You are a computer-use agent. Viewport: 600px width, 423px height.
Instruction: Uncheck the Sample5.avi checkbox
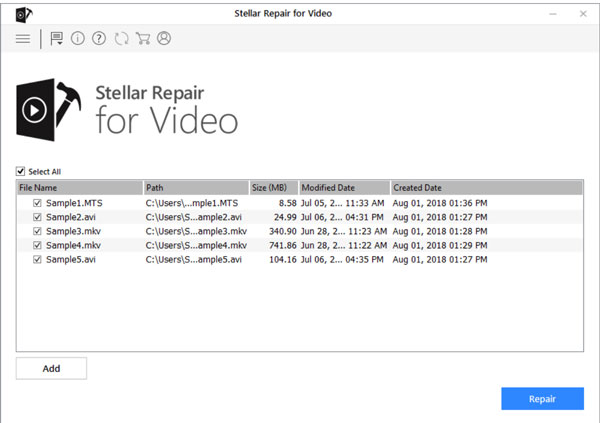pyautogui.click(x=38, y=259)
